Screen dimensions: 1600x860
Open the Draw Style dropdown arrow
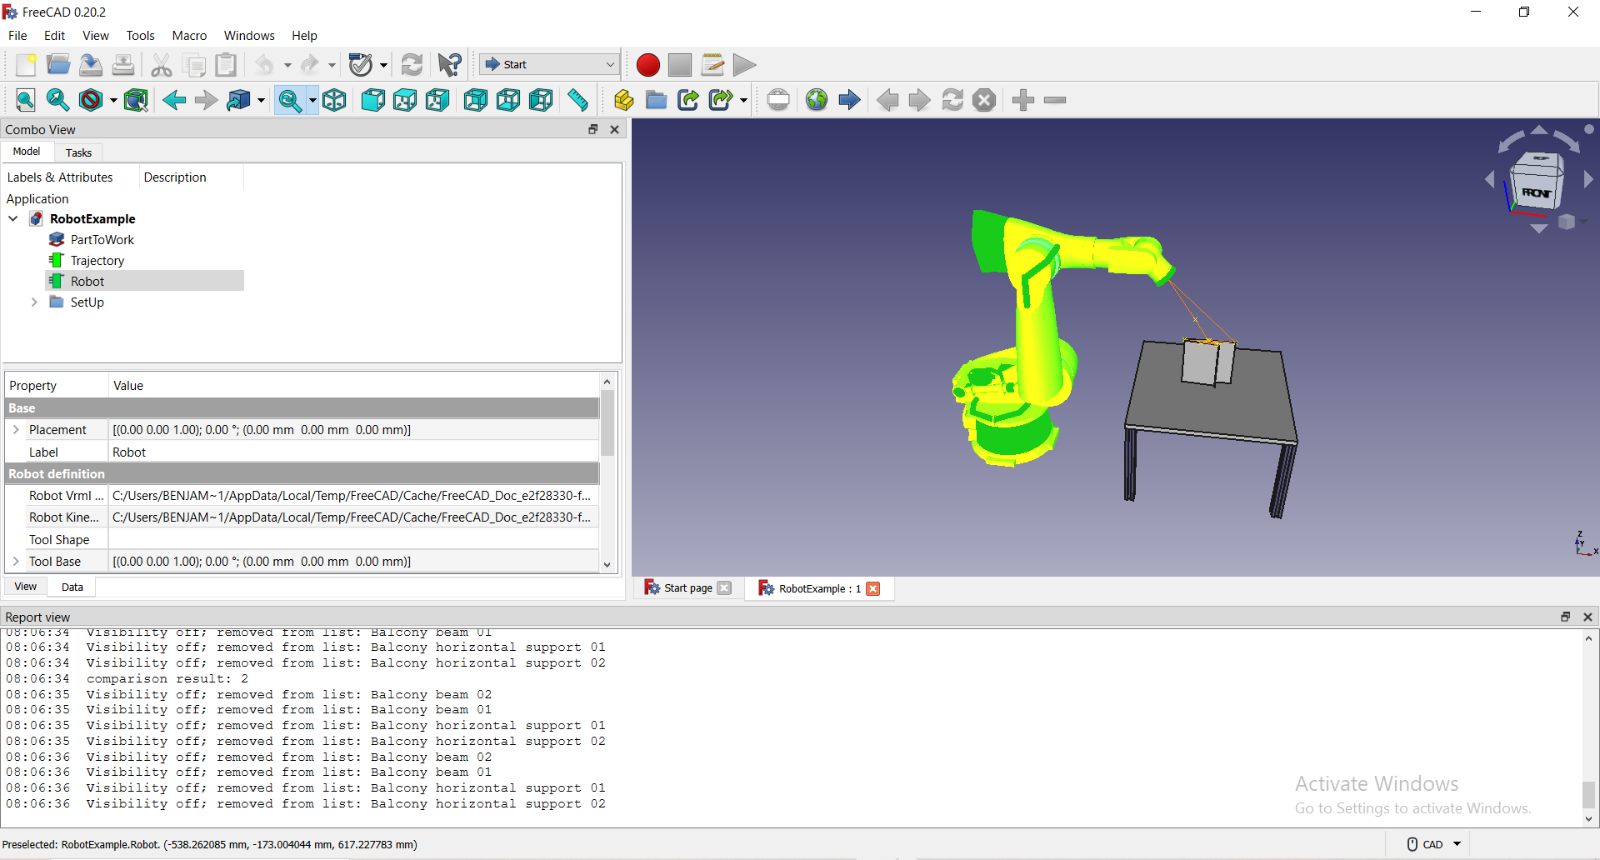click(113, 101)
